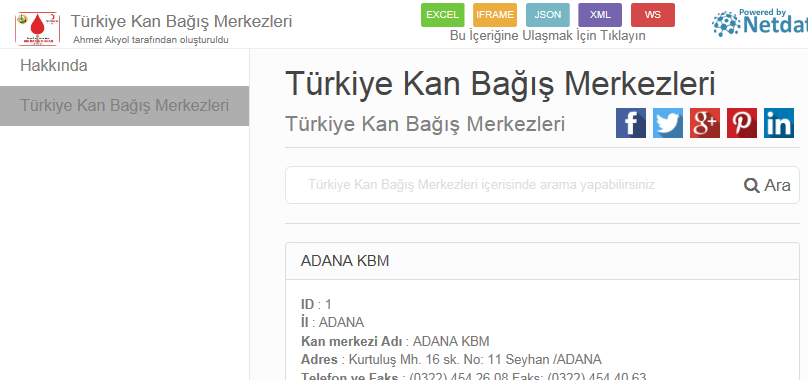808x380 pixels.
Task: Click the Ara search button
Action: click(767, 185)
